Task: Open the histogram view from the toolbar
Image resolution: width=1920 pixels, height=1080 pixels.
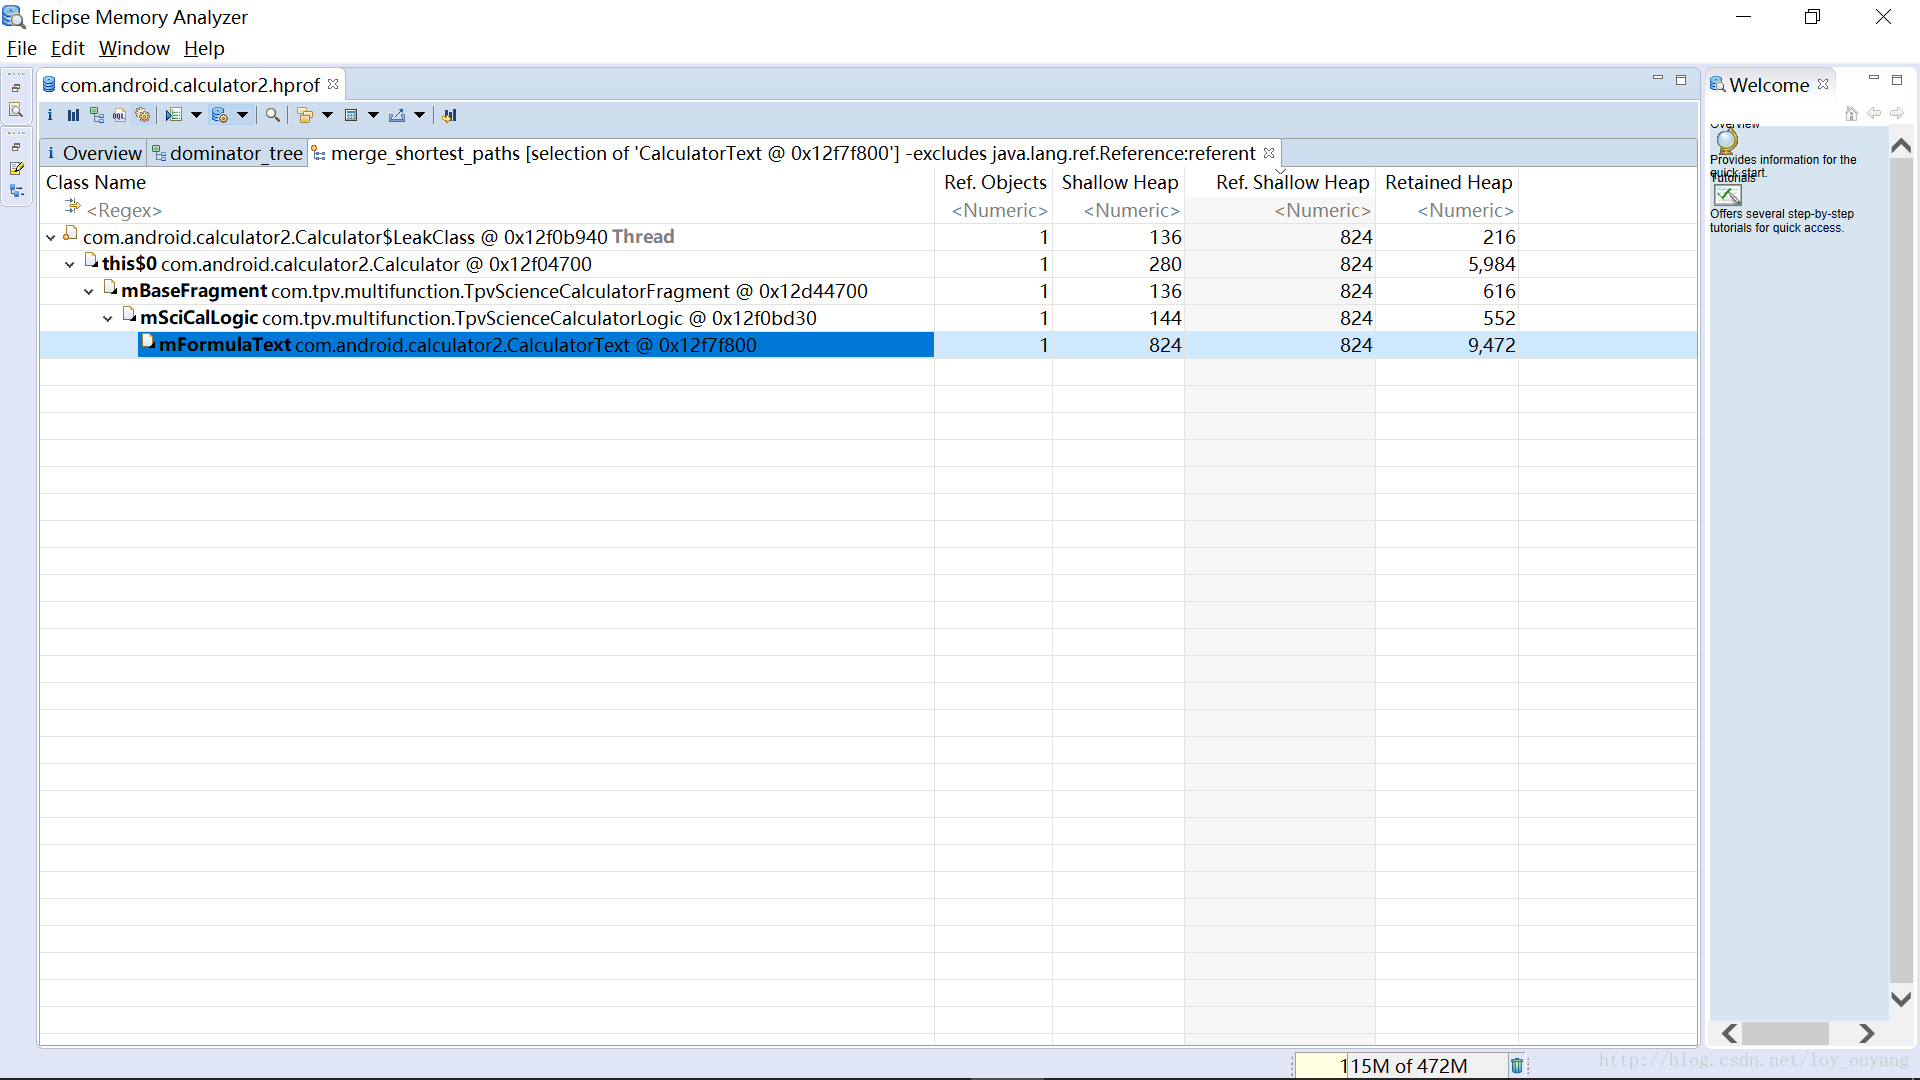Action: 73,115
